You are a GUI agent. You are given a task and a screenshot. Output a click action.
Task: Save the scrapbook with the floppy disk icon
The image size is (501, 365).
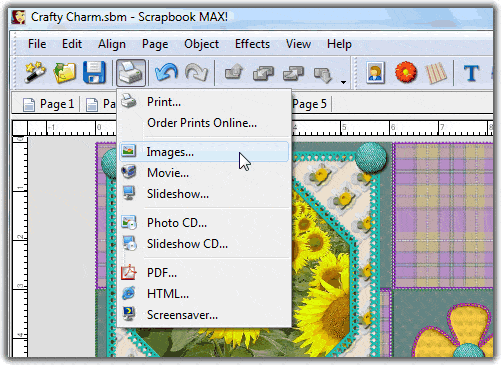(94, 72)
